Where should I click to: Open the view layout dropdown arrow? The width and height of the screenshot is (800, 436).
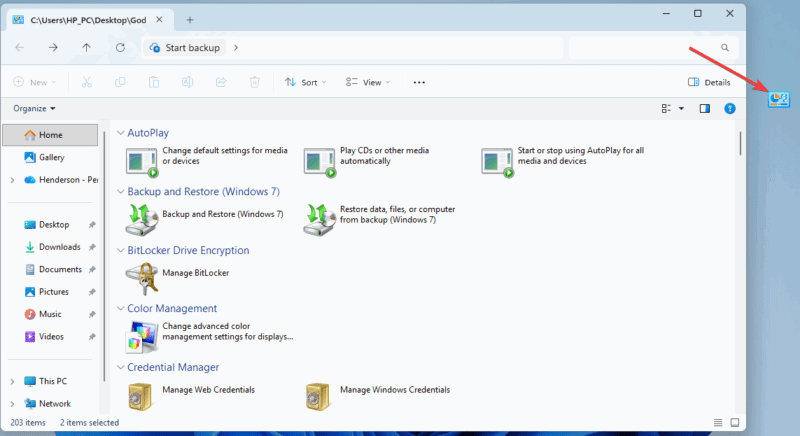681,109
